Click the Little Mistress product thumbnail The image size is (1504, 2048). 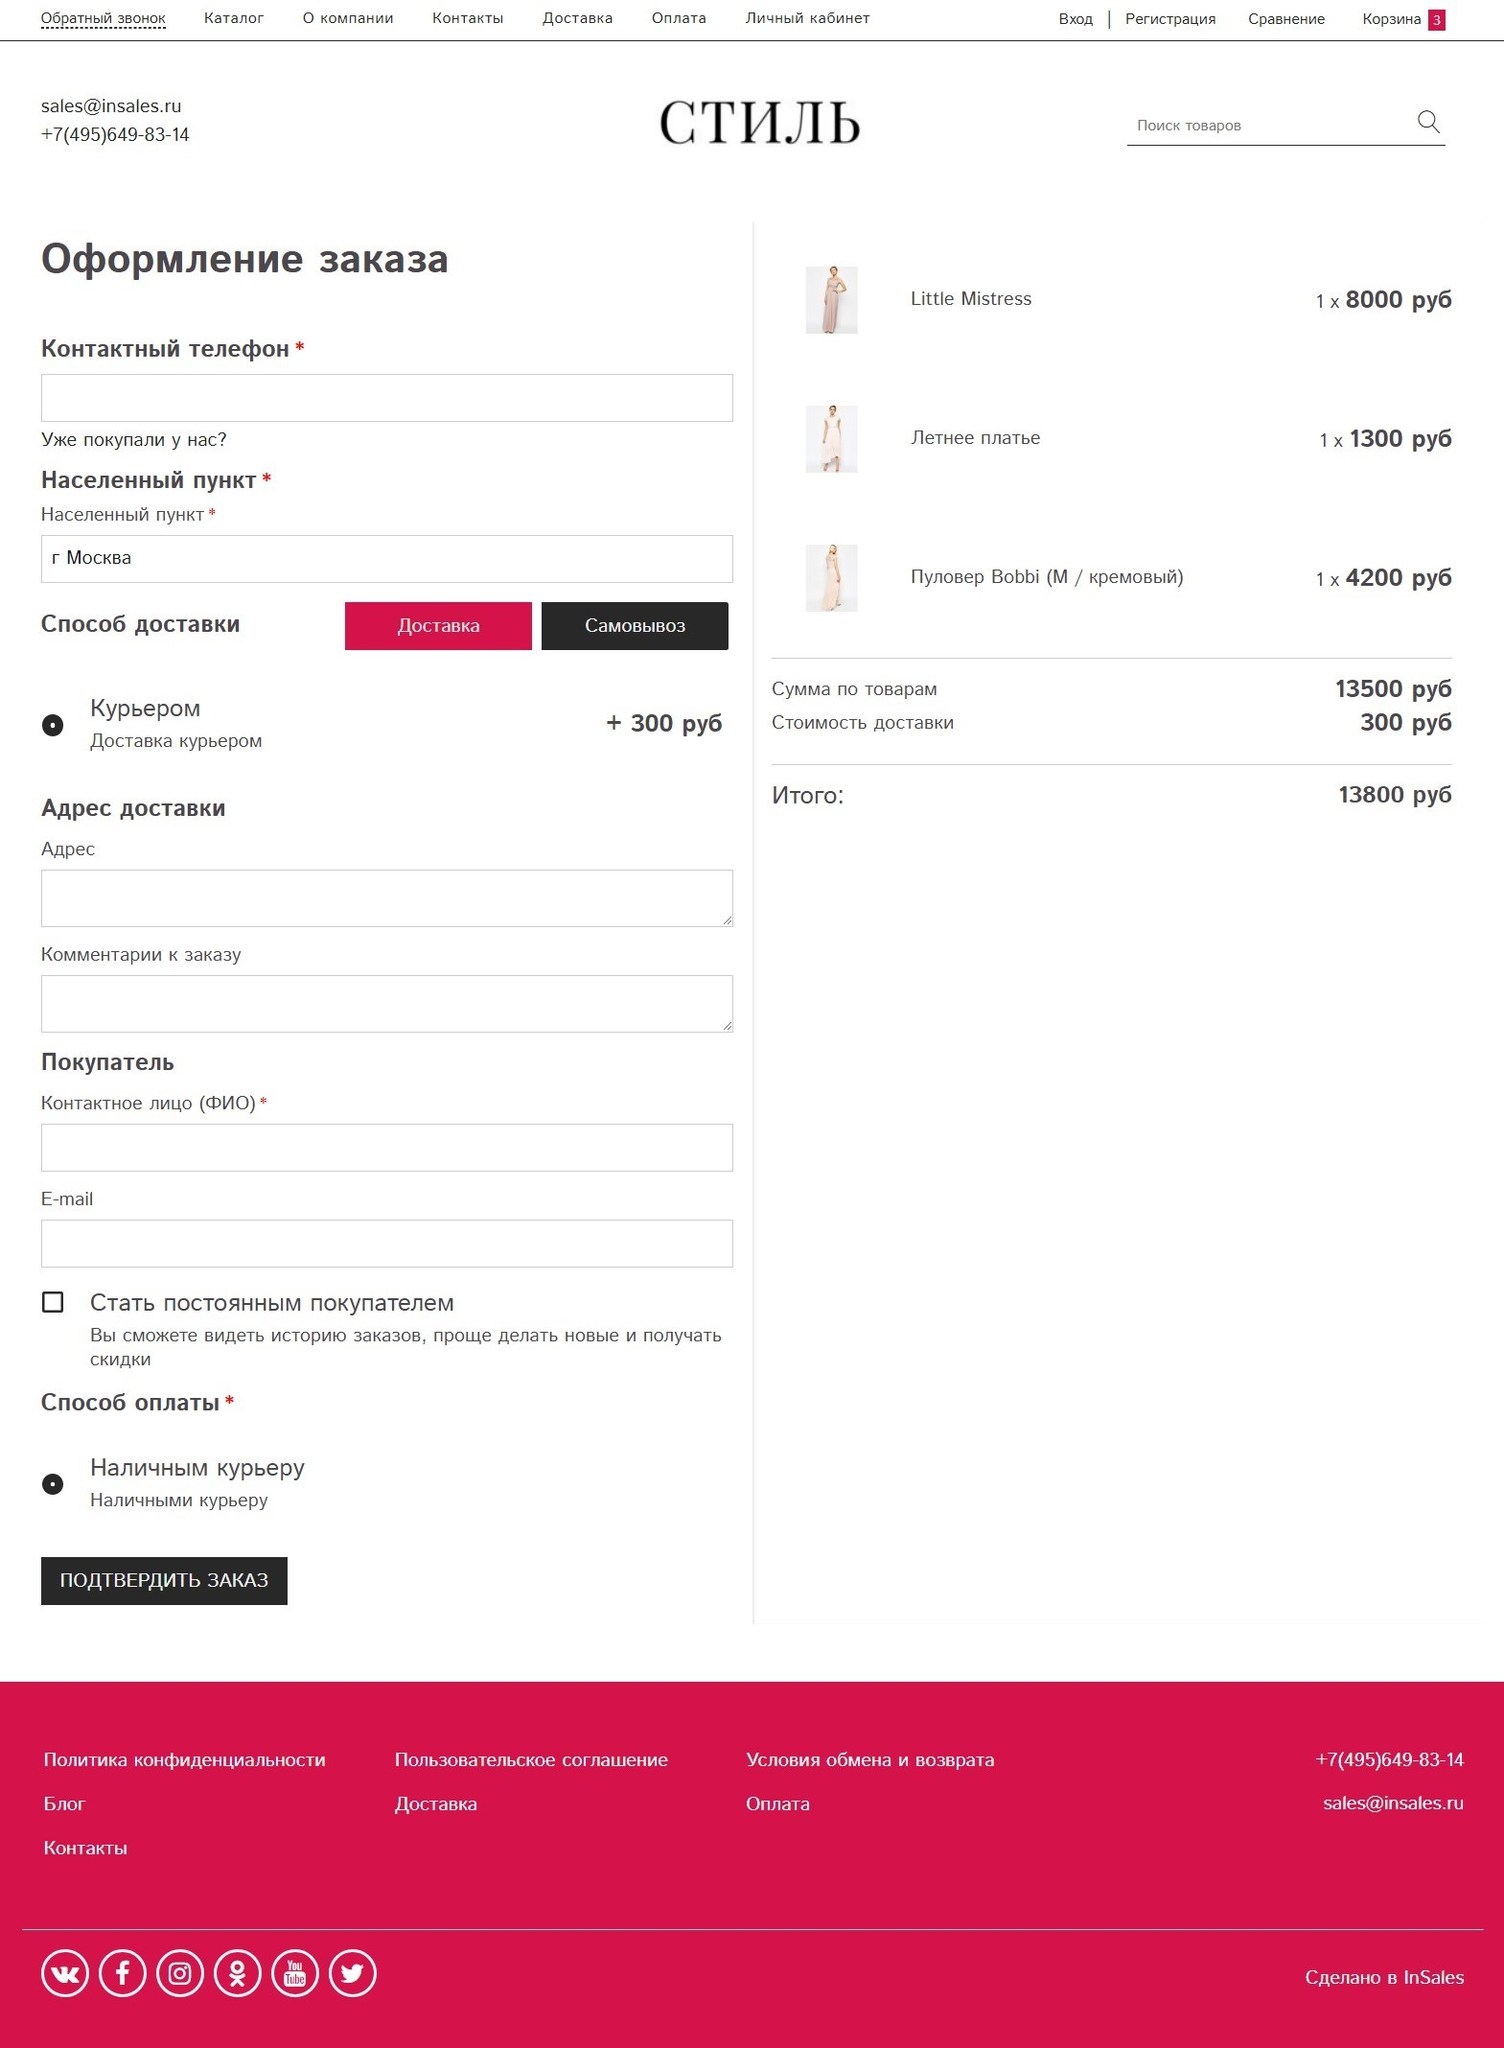pyautogui.click(x=832, y=300)
